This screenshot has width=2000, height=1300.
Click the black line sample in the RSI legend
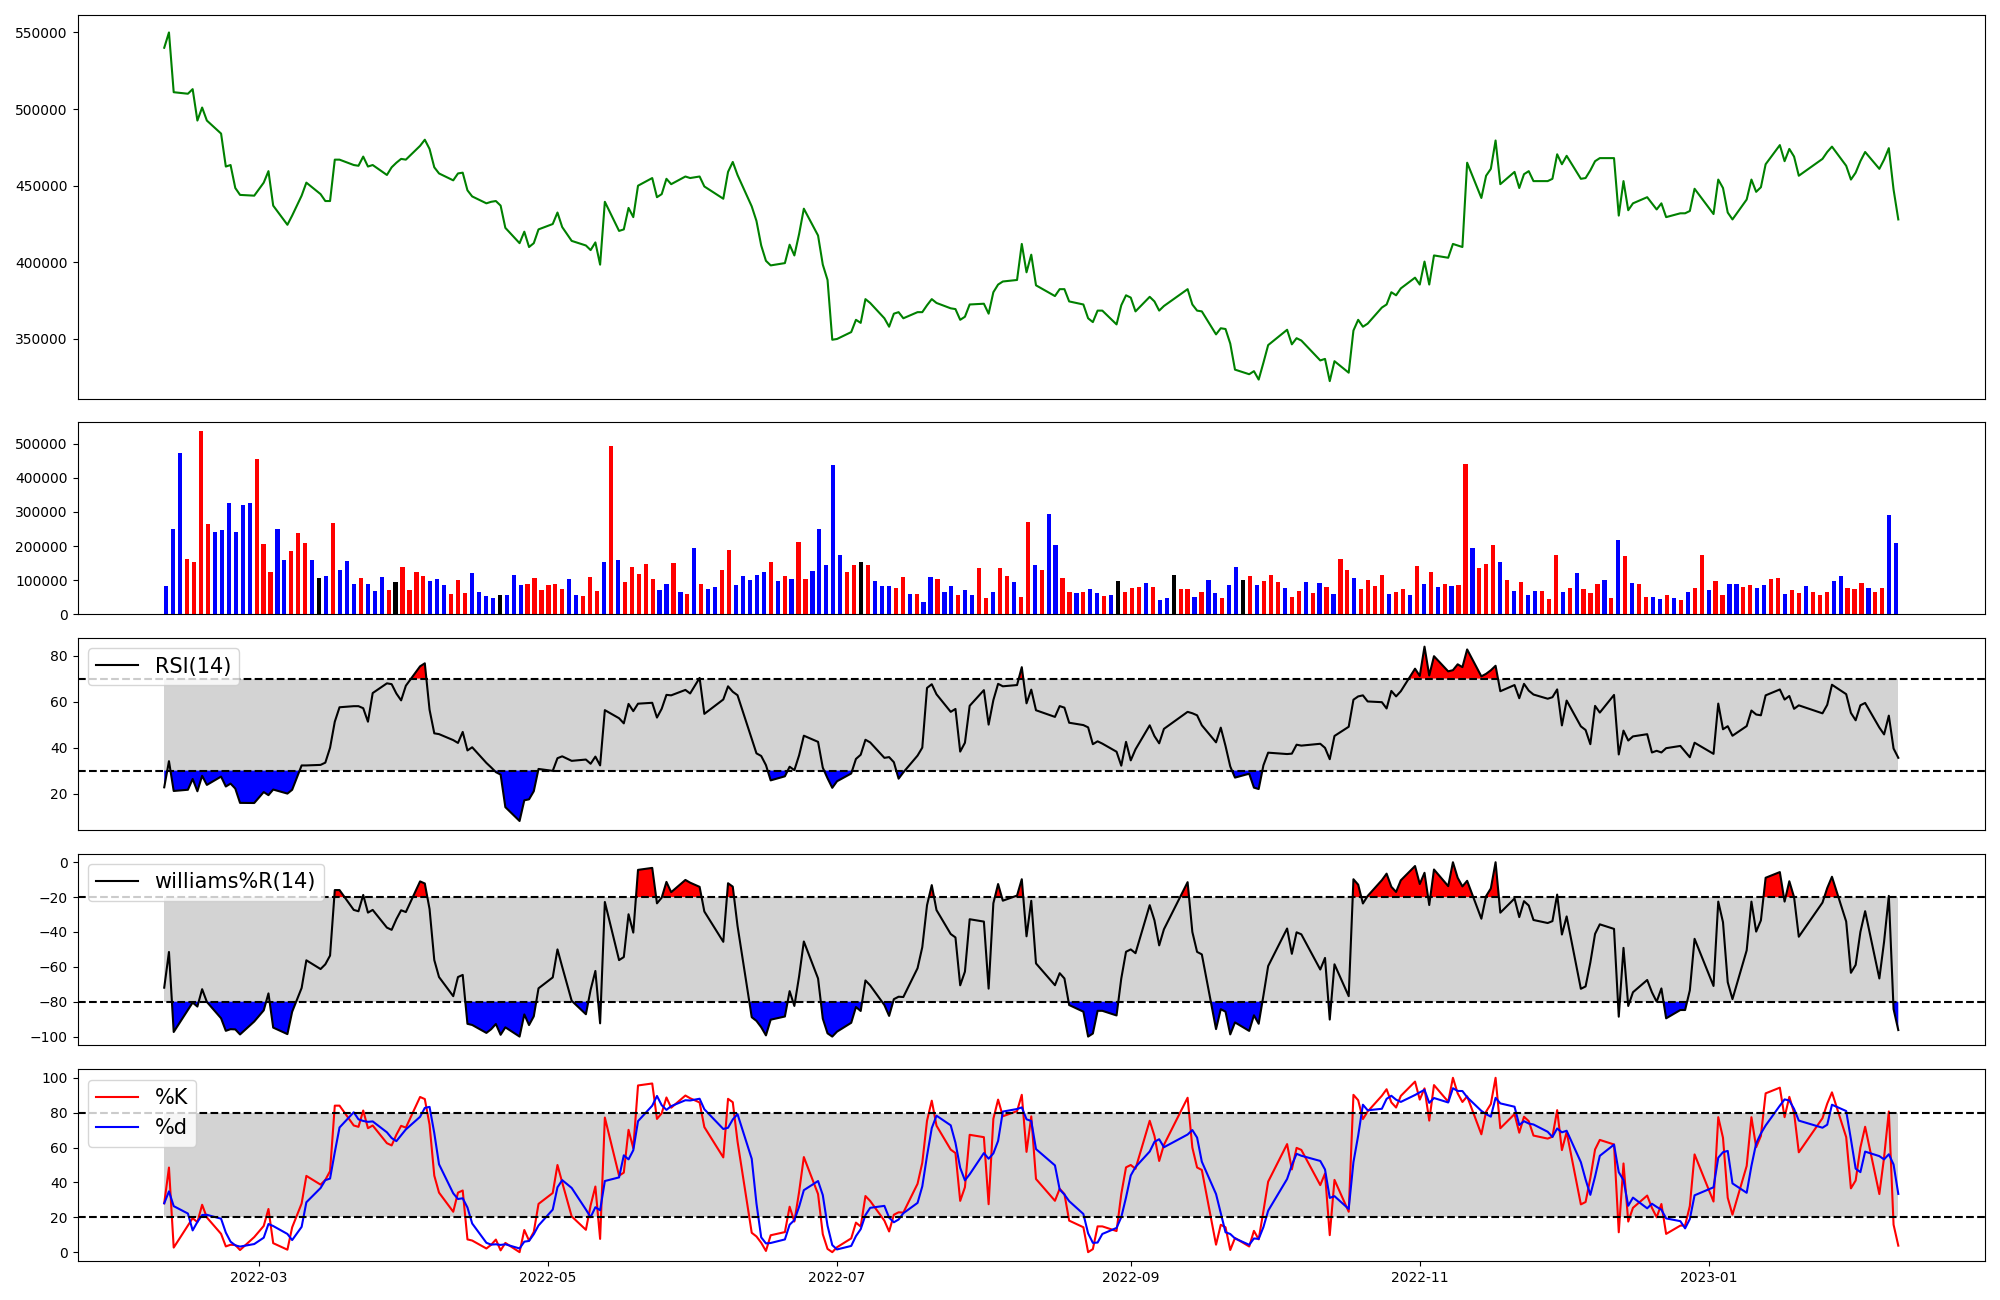117,666
